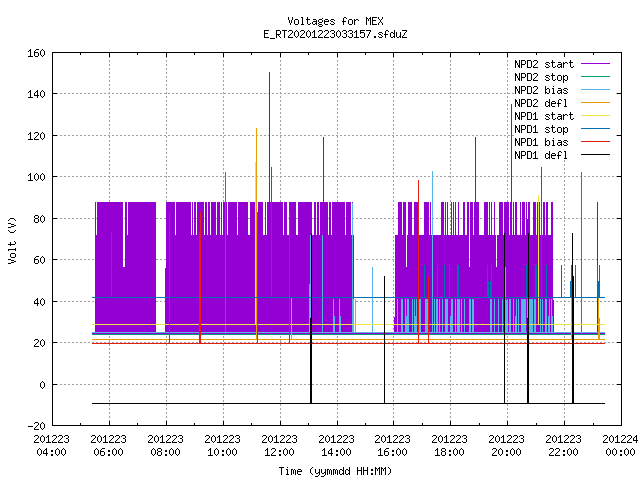Click x-axis tick 201224 00:00
640x480 pixels.
coord(620,446)
